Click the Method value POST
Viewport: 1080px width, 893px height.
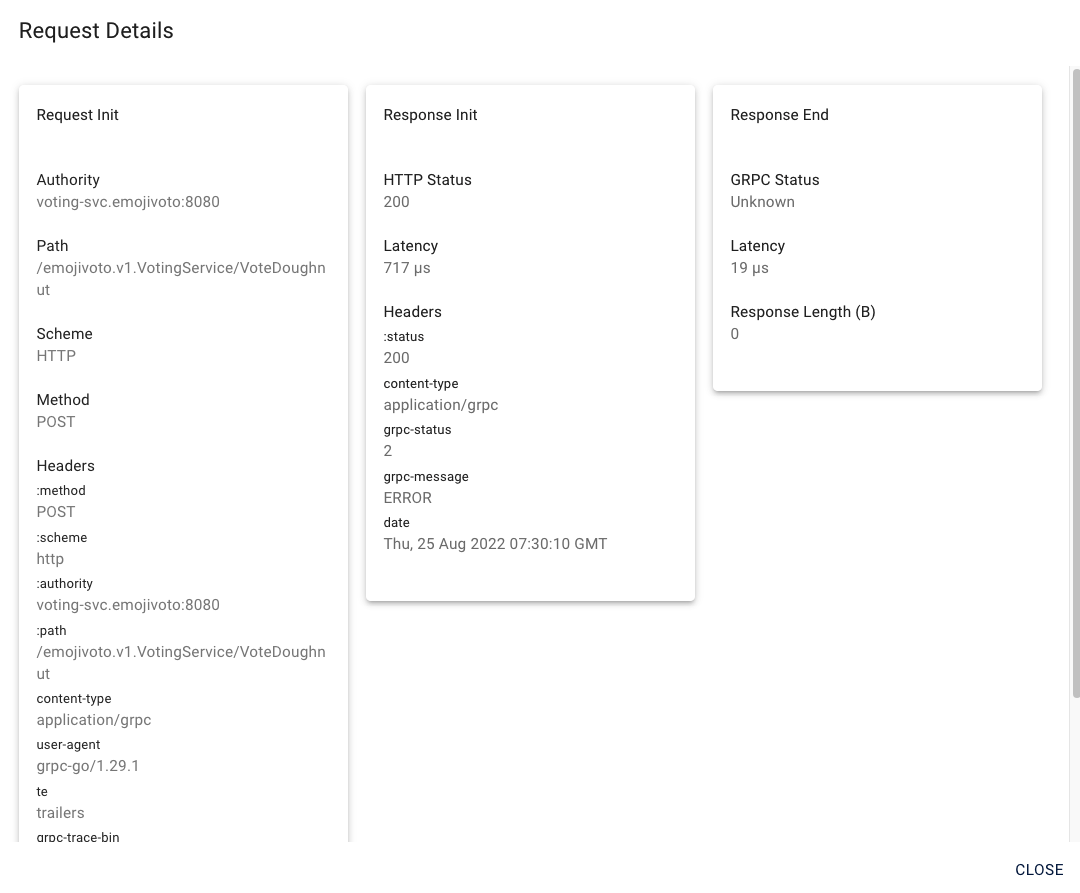coord(56,422)
